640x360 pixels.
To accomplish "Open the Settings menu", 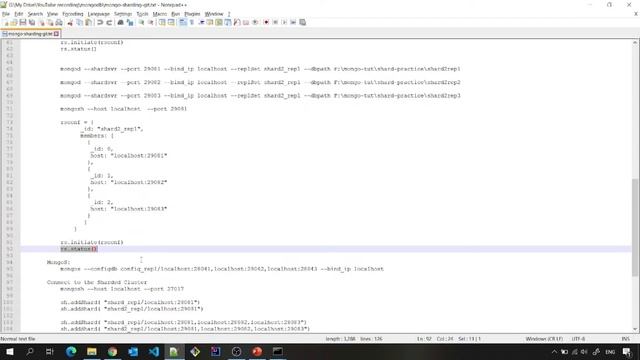I will coord(123,14).
